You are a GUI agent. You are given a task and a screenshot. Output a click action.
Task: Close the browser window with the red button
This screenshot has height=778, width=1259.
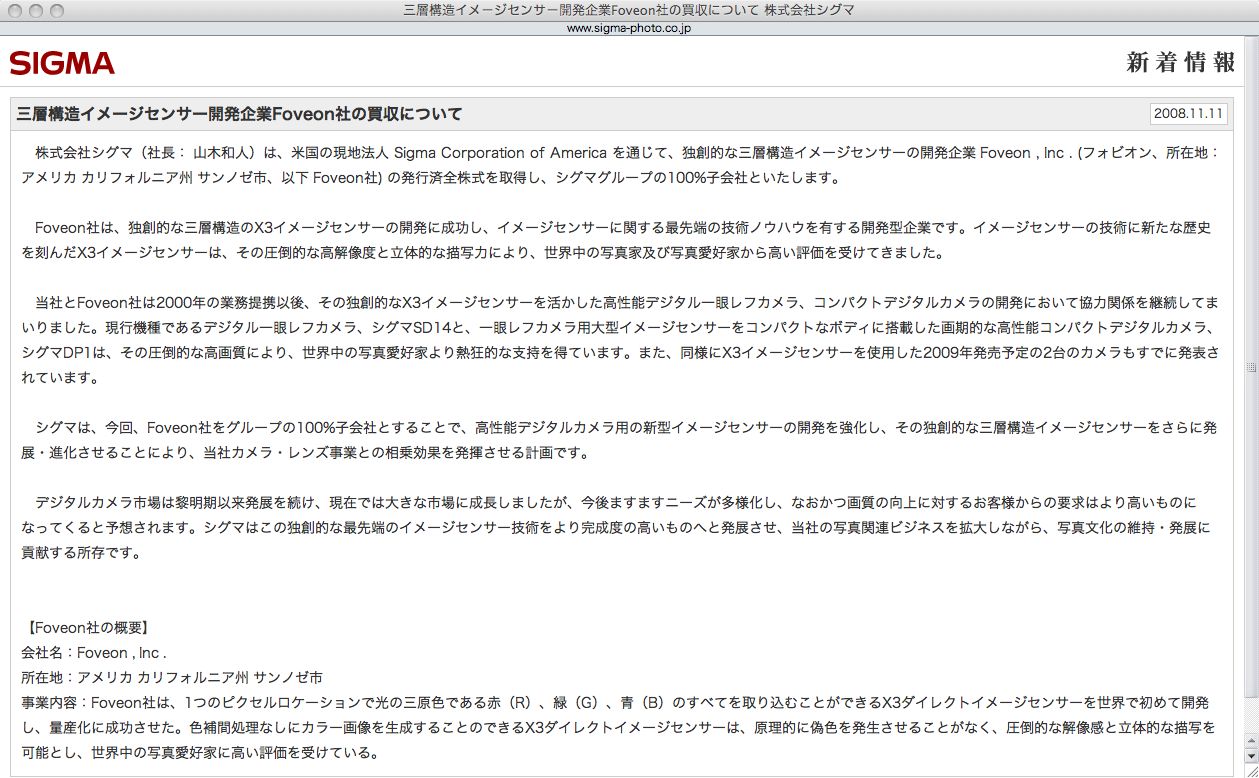(14, 10)
